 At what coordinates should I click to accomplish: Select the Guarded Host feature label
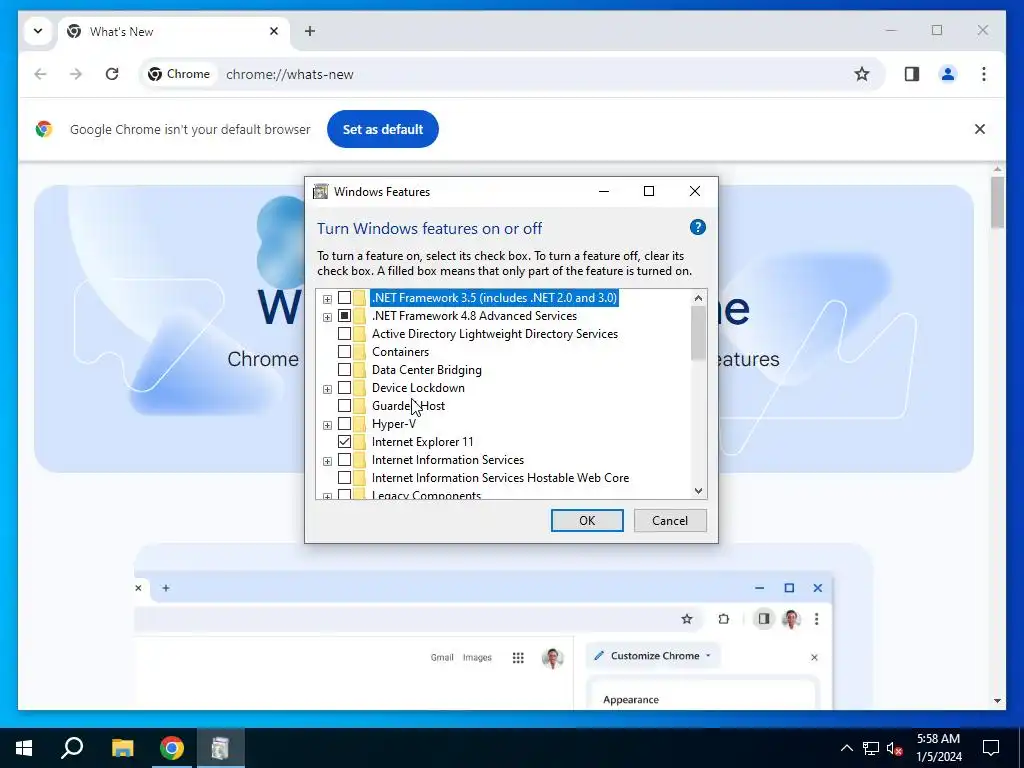click(x=408, y=406)
